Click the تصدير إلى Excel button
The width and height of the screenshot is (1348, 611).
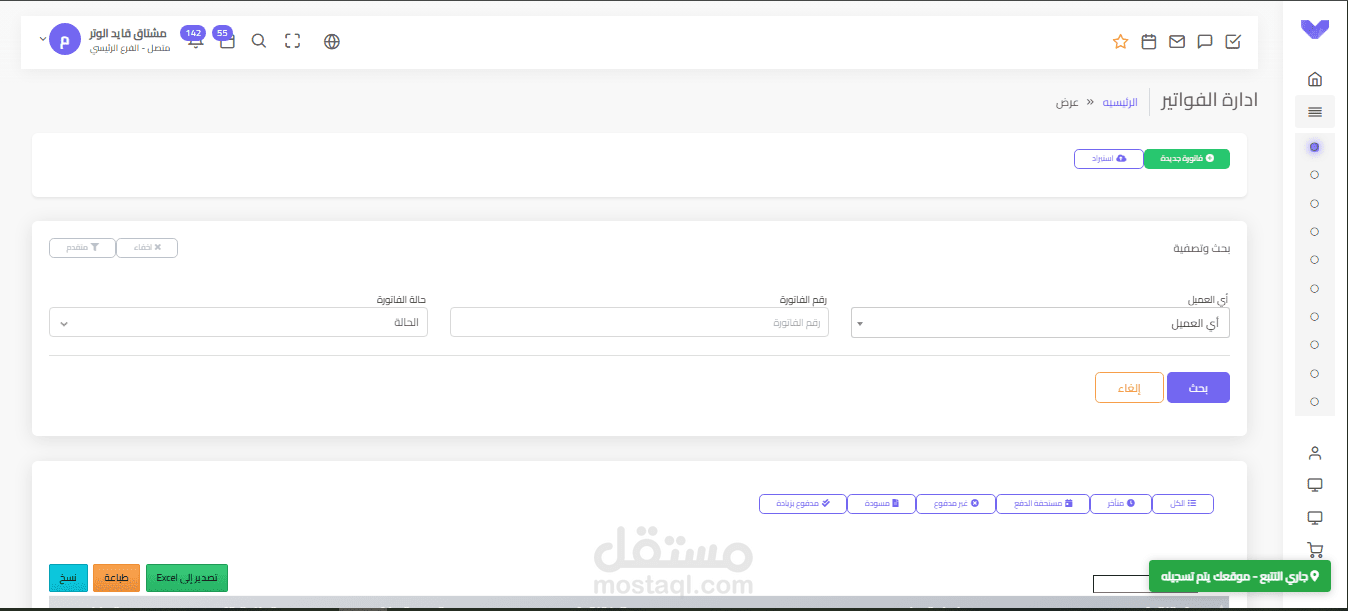tap(187, 578)
